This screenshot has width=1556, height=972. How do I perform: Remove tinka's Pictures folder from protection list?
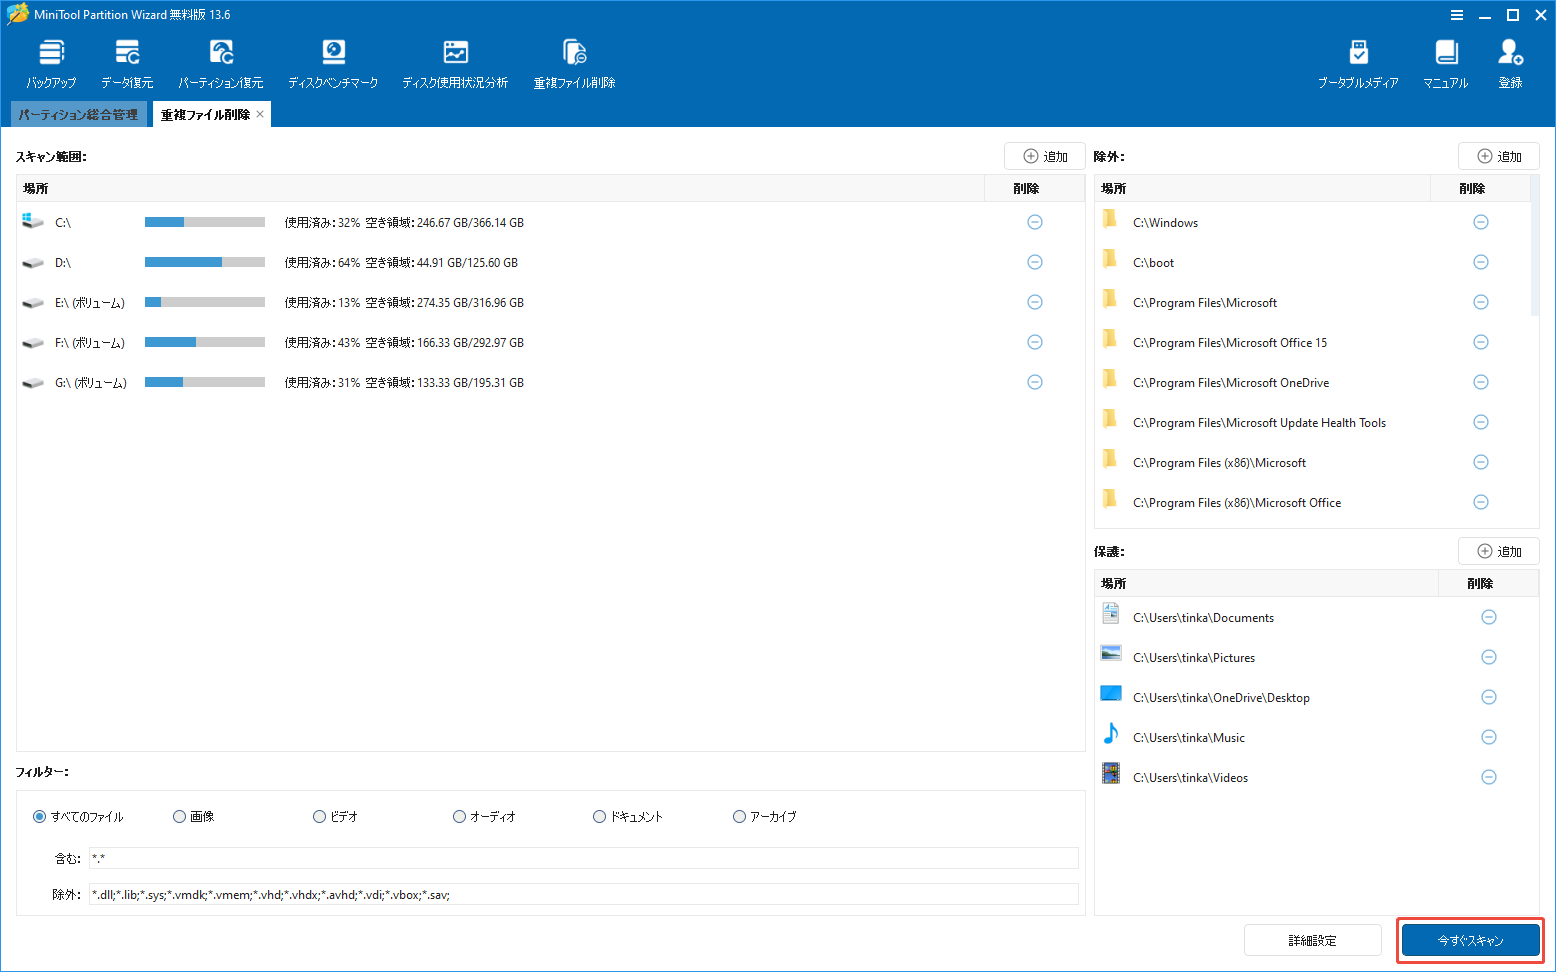coord(1489,657)
